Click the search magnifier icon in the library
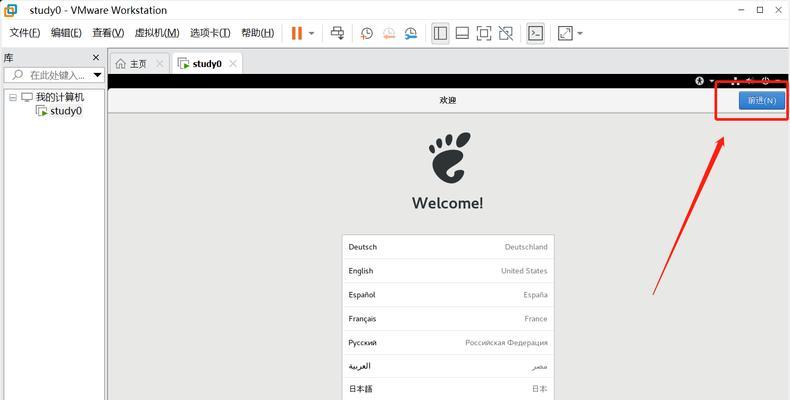The width and height of the screenshot is (790, 400). pos(18,75)
